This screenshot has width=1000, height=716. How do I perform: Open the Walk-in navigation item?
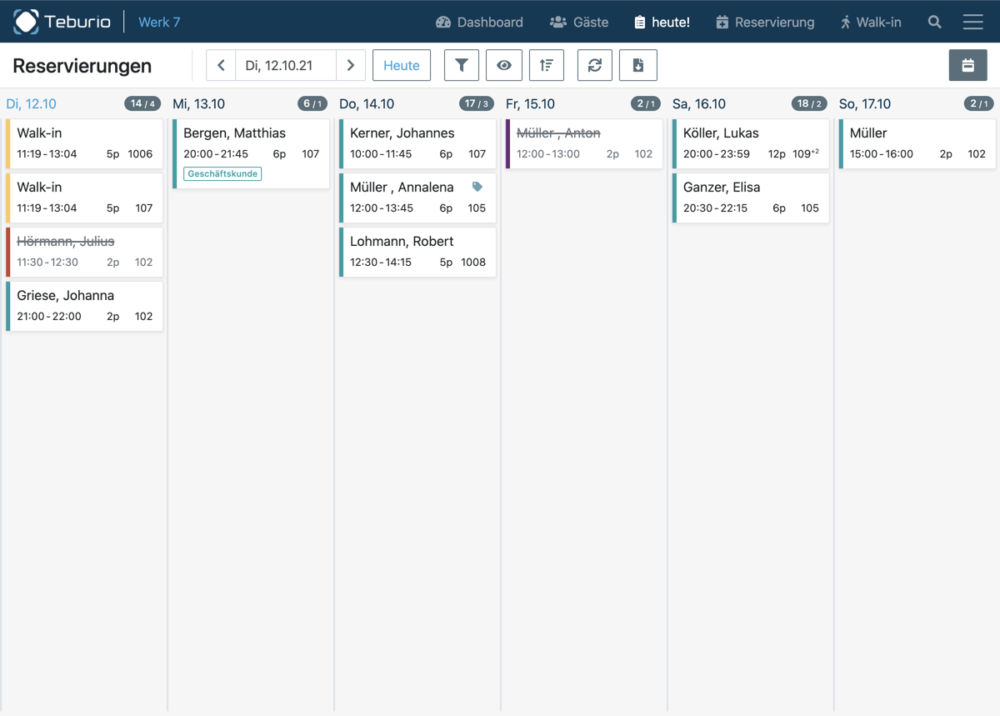pyautogui.click(x=870, y=22)
